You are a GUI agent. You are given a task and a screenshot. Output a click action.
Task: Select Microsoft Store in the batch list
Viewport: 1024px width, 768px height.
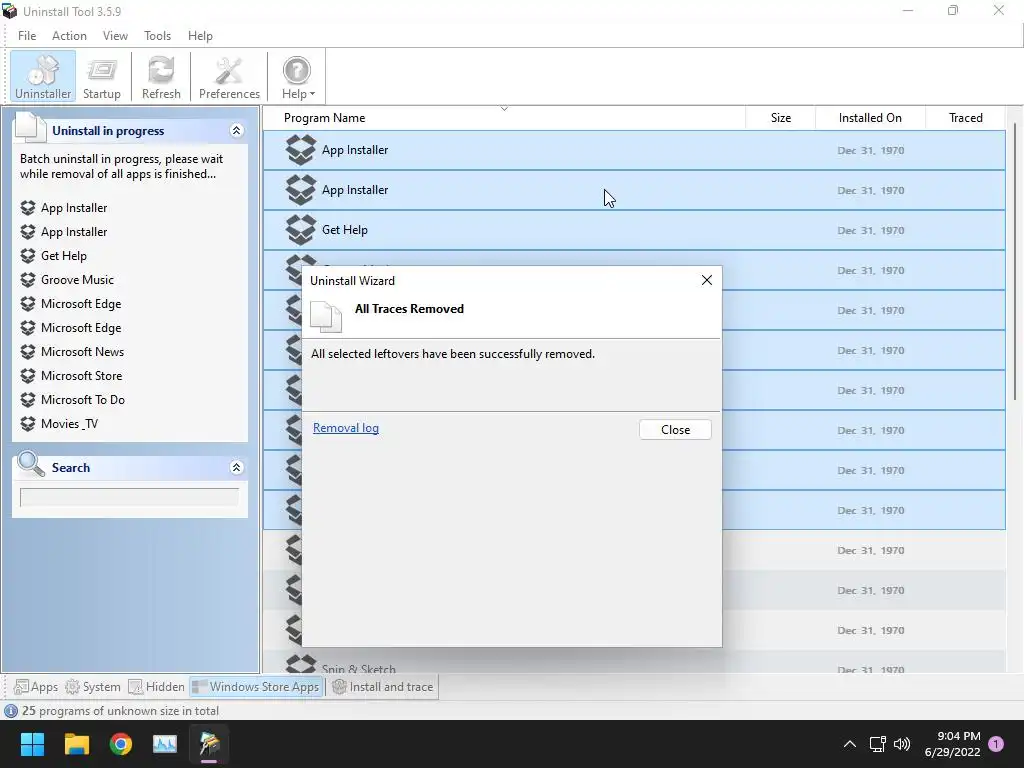(x=82, y=376)
